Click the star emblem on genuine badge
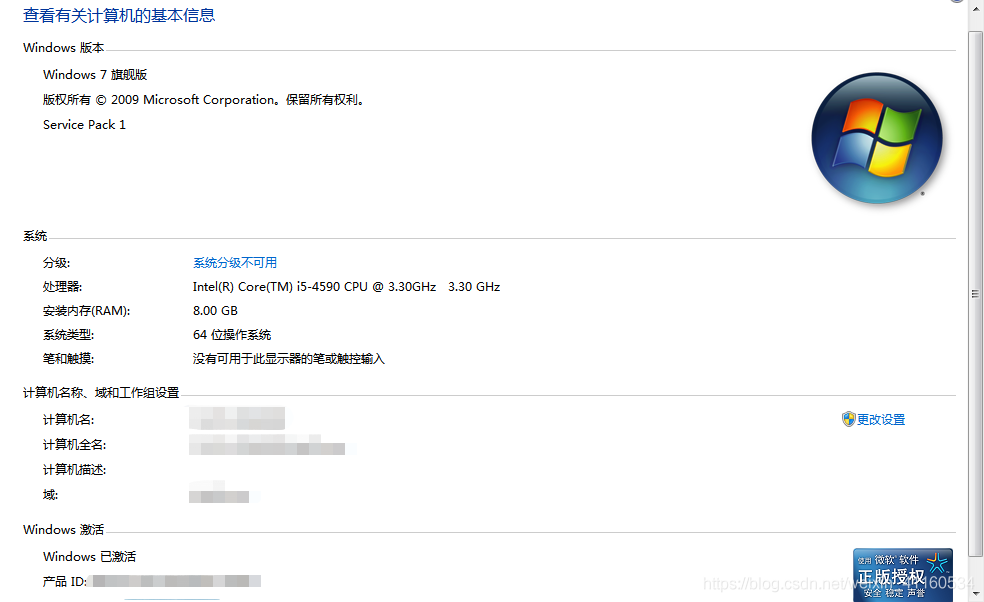984x602 pixels. [x=937, y=562]
